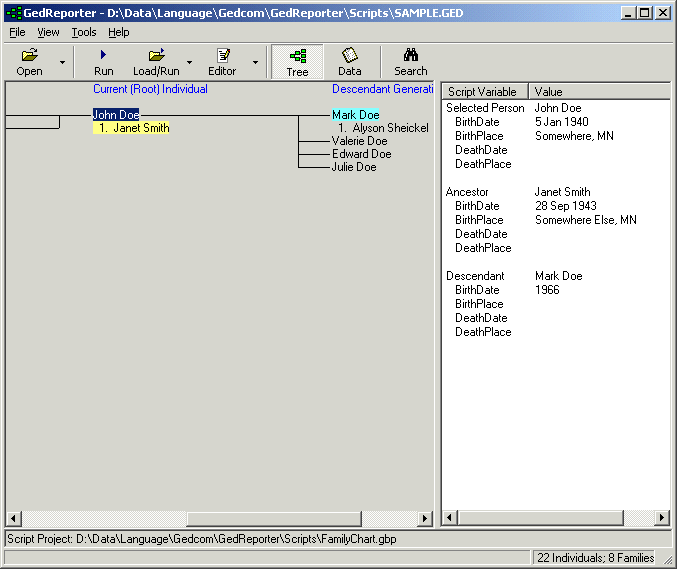
Task: Expand the Load/Run dropdown arrow
Action: click(189, 62)
